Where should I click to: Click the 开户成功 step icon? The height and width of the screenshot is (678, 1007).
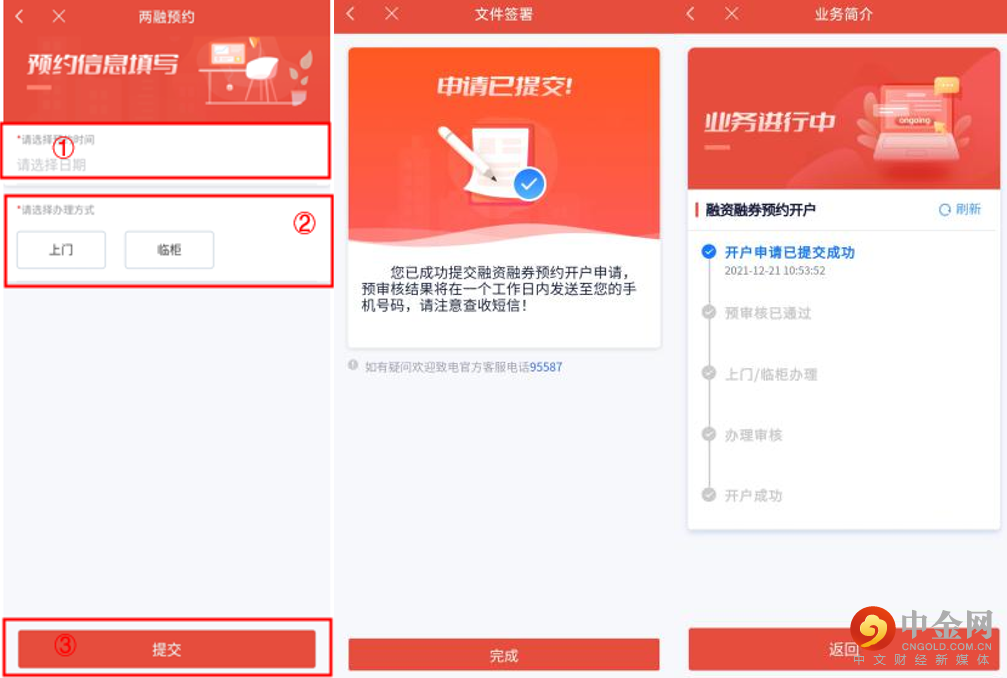click(708, 494)
